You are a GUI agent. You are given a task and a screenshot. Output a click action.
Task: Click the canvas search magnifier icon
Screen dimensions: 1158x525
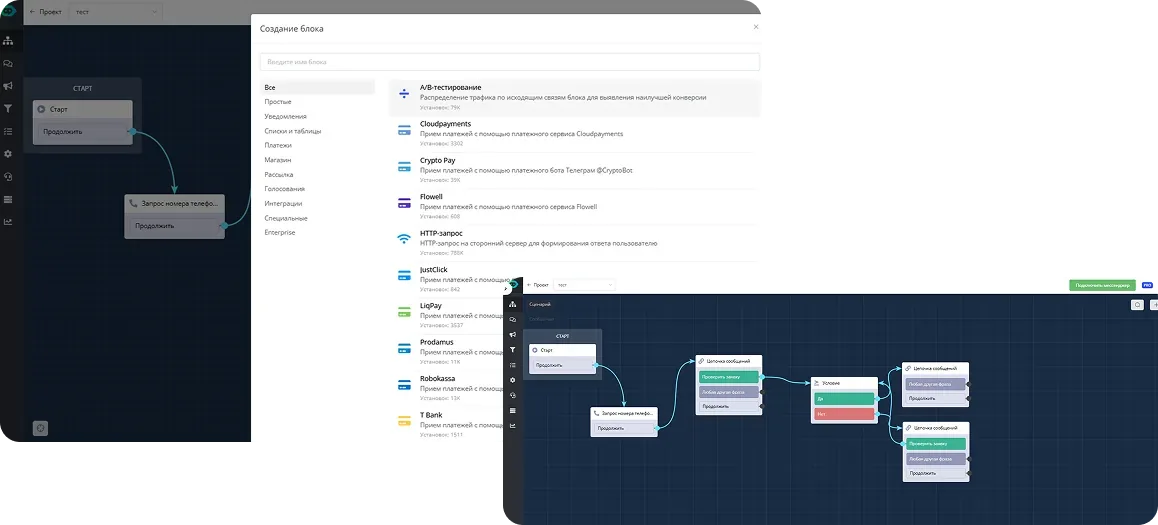tap(1138, 304)
